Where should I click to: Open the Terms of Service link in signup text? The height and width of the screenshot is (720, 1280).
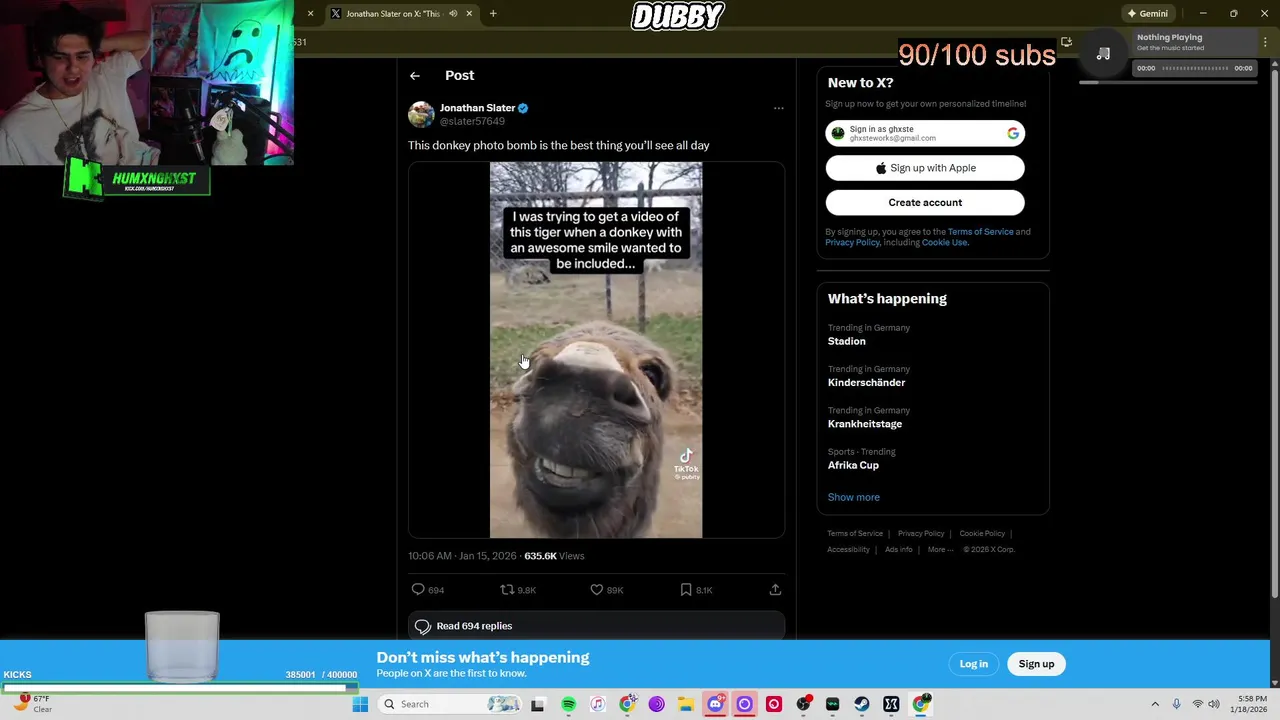(x=980, y=232)
